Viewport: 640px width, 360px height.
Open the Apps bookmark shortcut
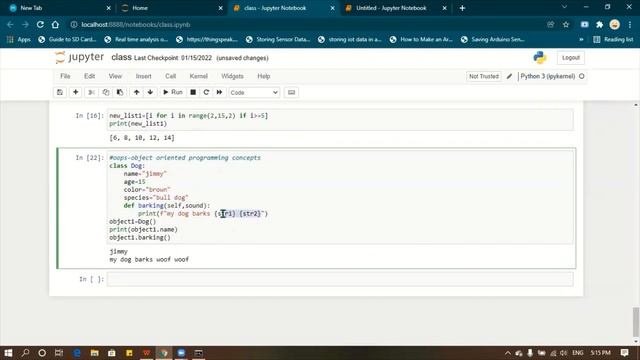(x=19, y=40)
